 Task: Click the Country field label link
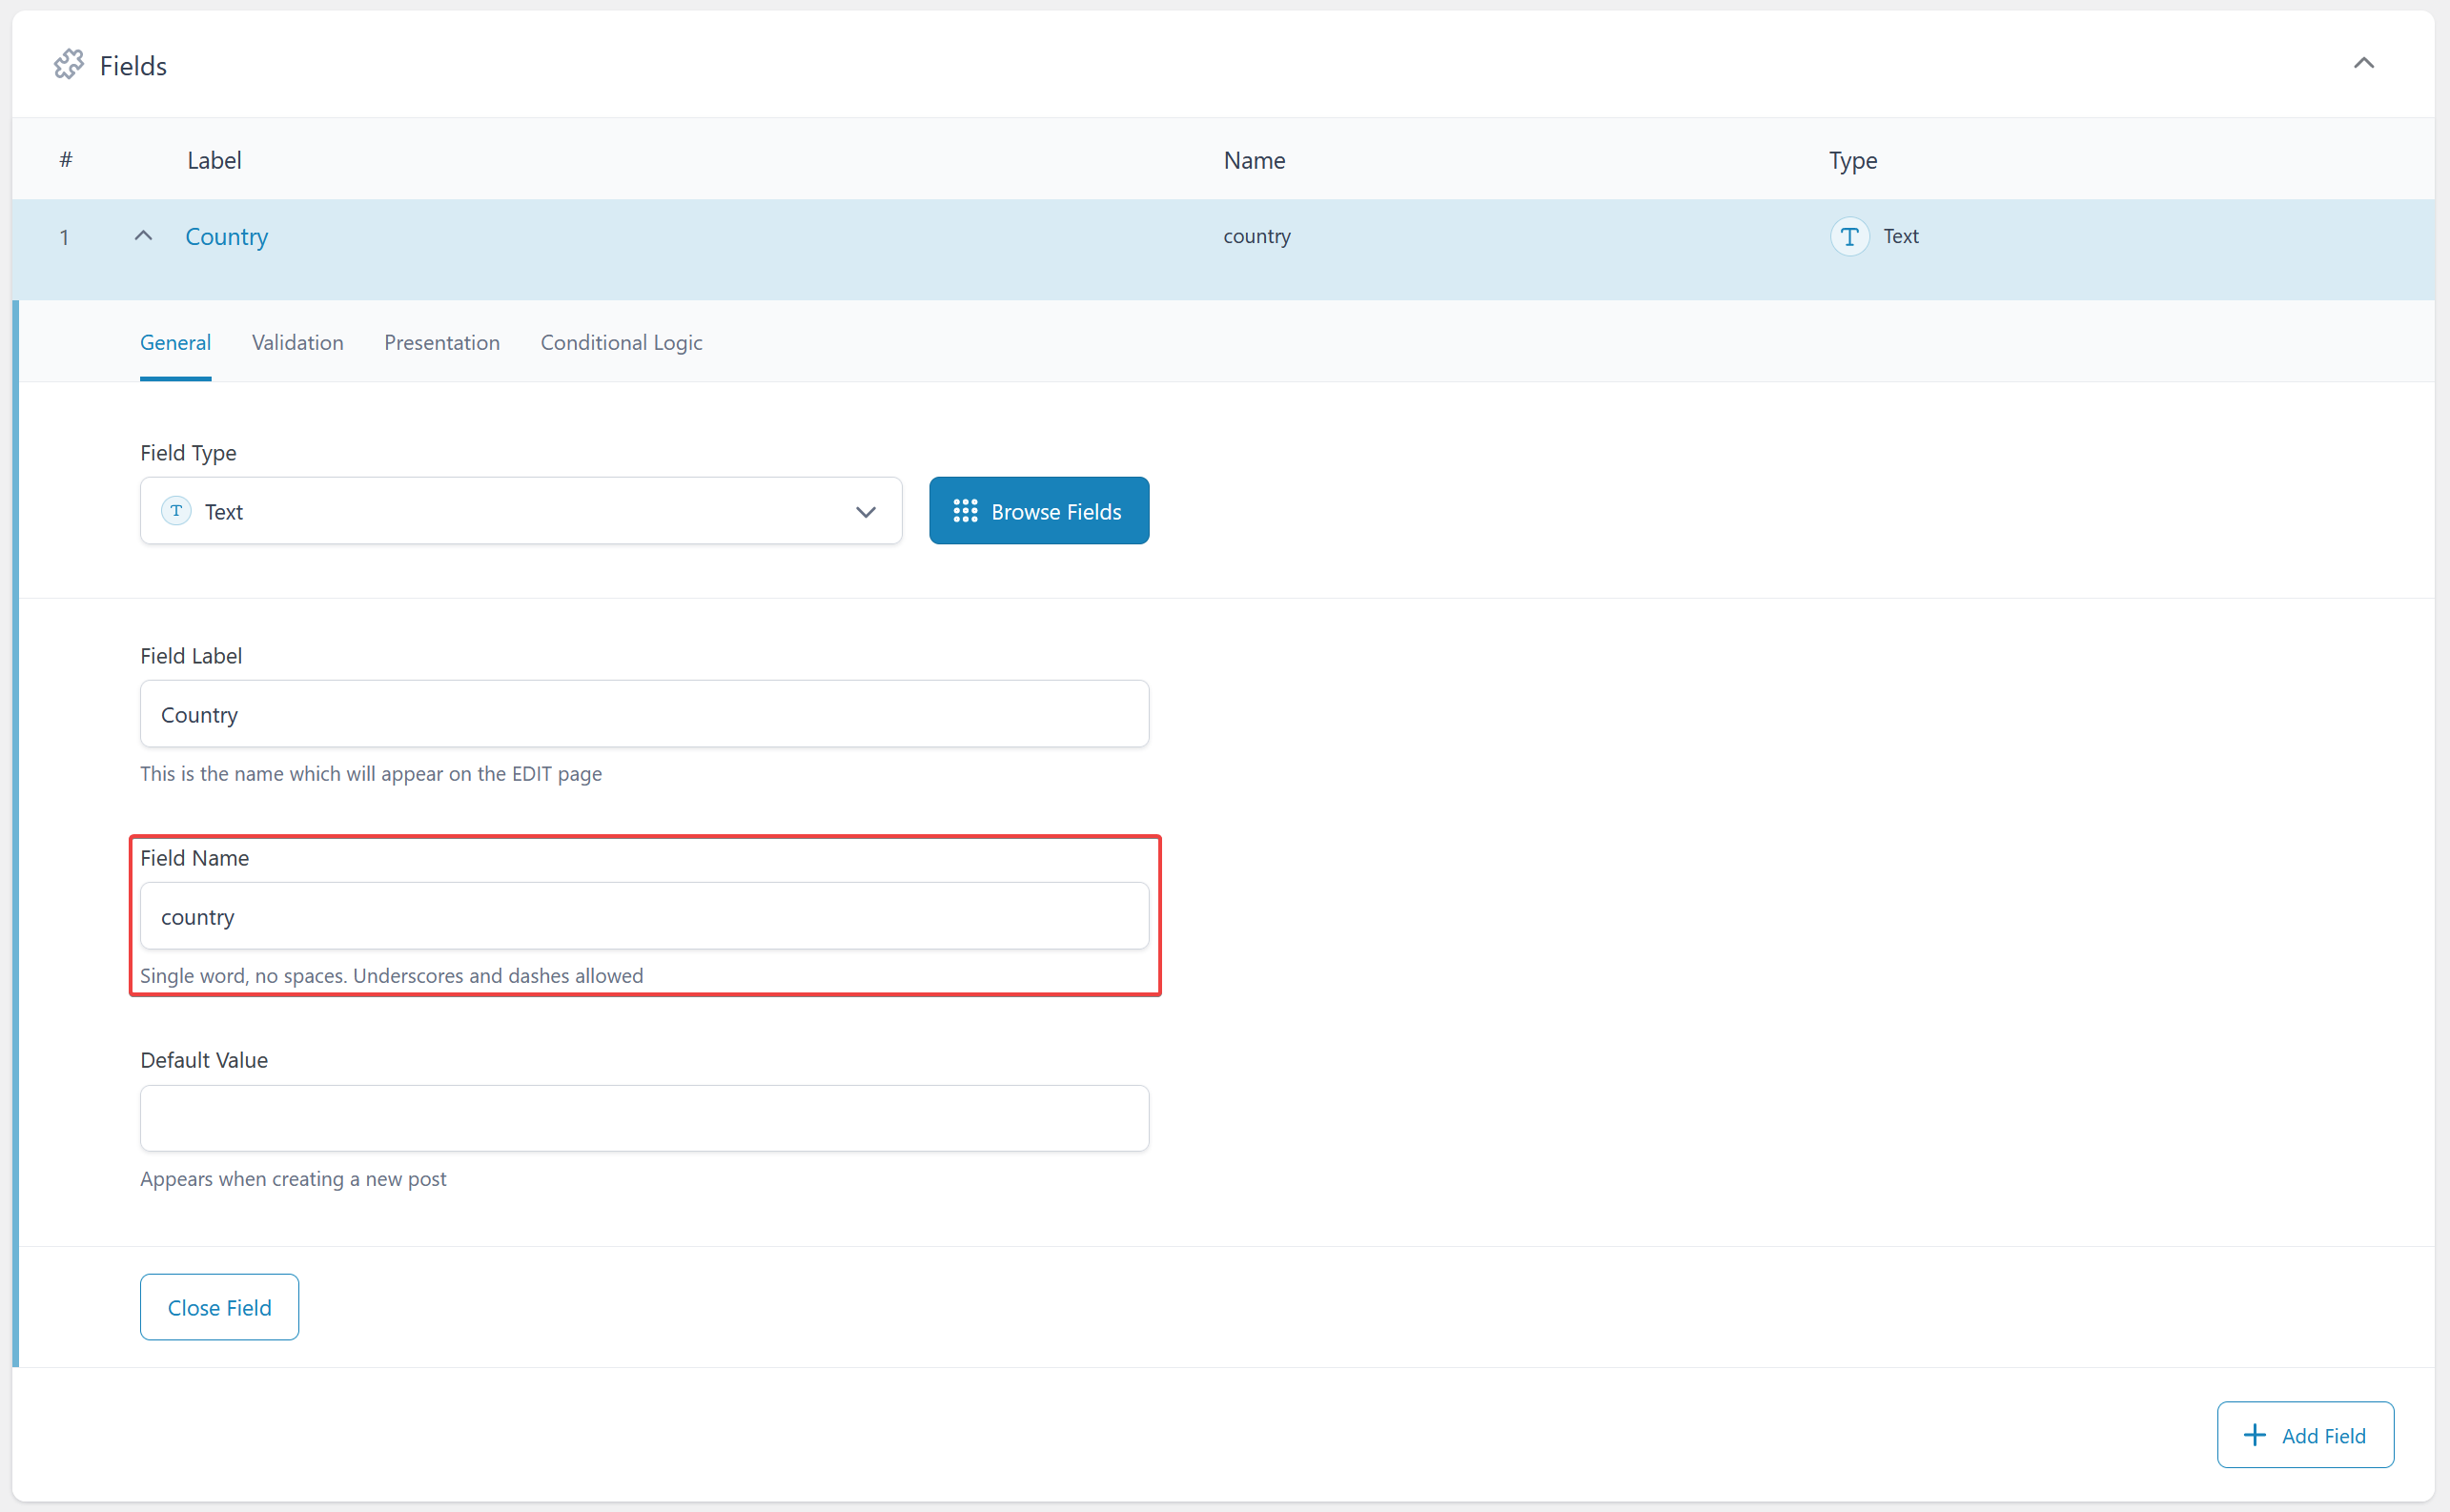[x=226, y=236]
